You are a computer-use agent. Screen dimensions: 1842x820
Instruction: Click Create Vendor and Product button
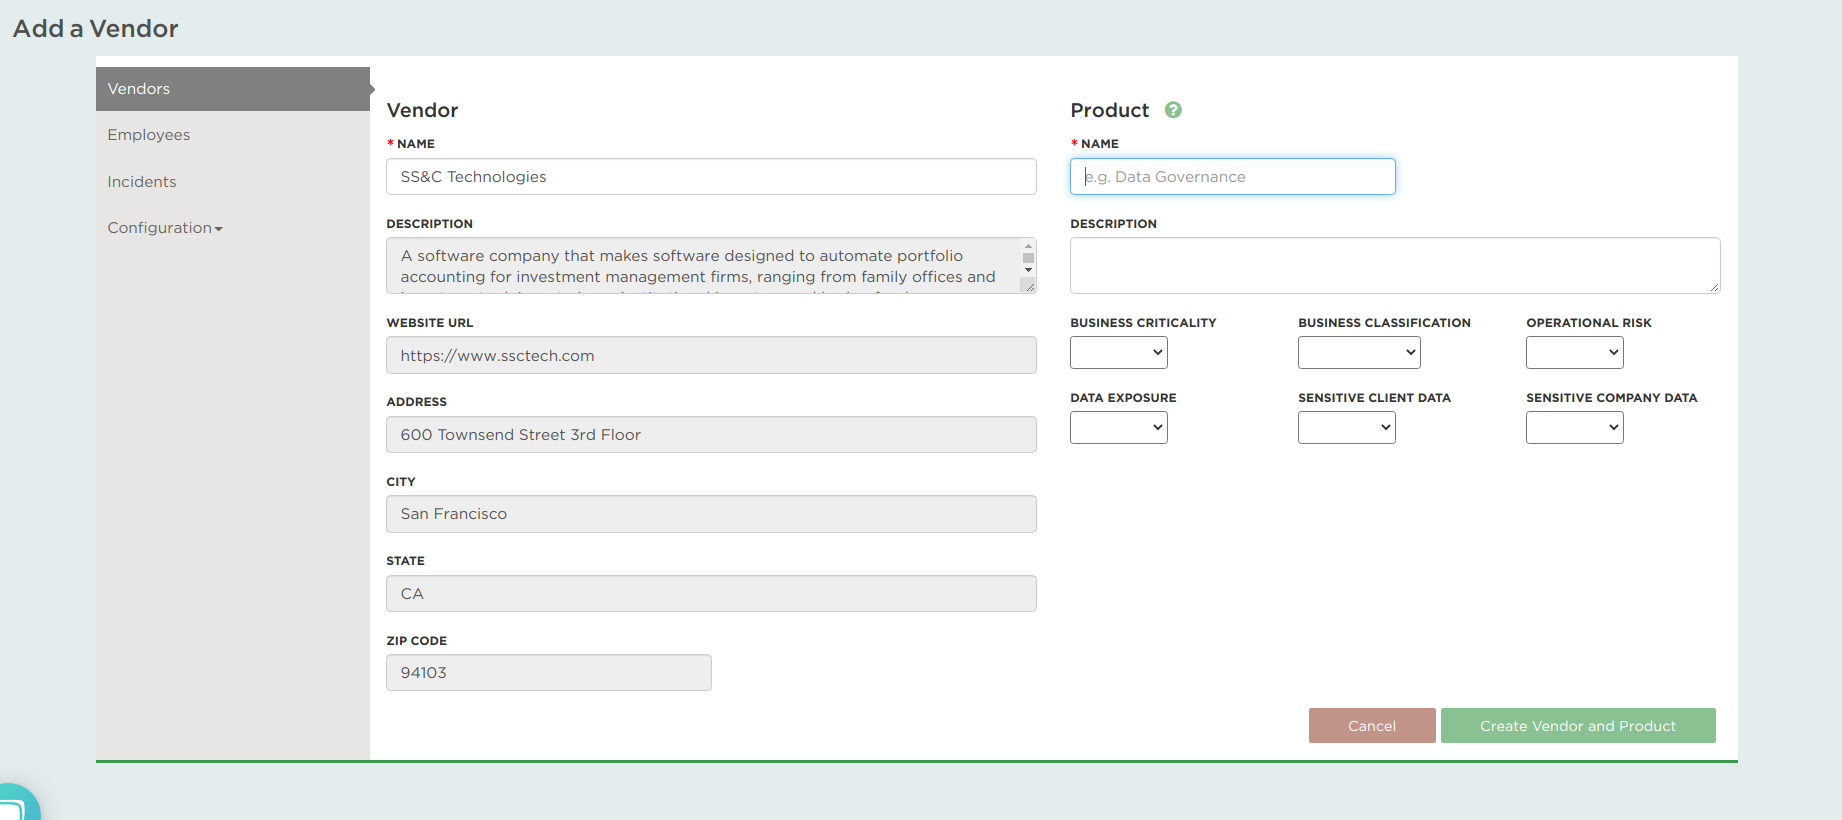pos(1578,726)
